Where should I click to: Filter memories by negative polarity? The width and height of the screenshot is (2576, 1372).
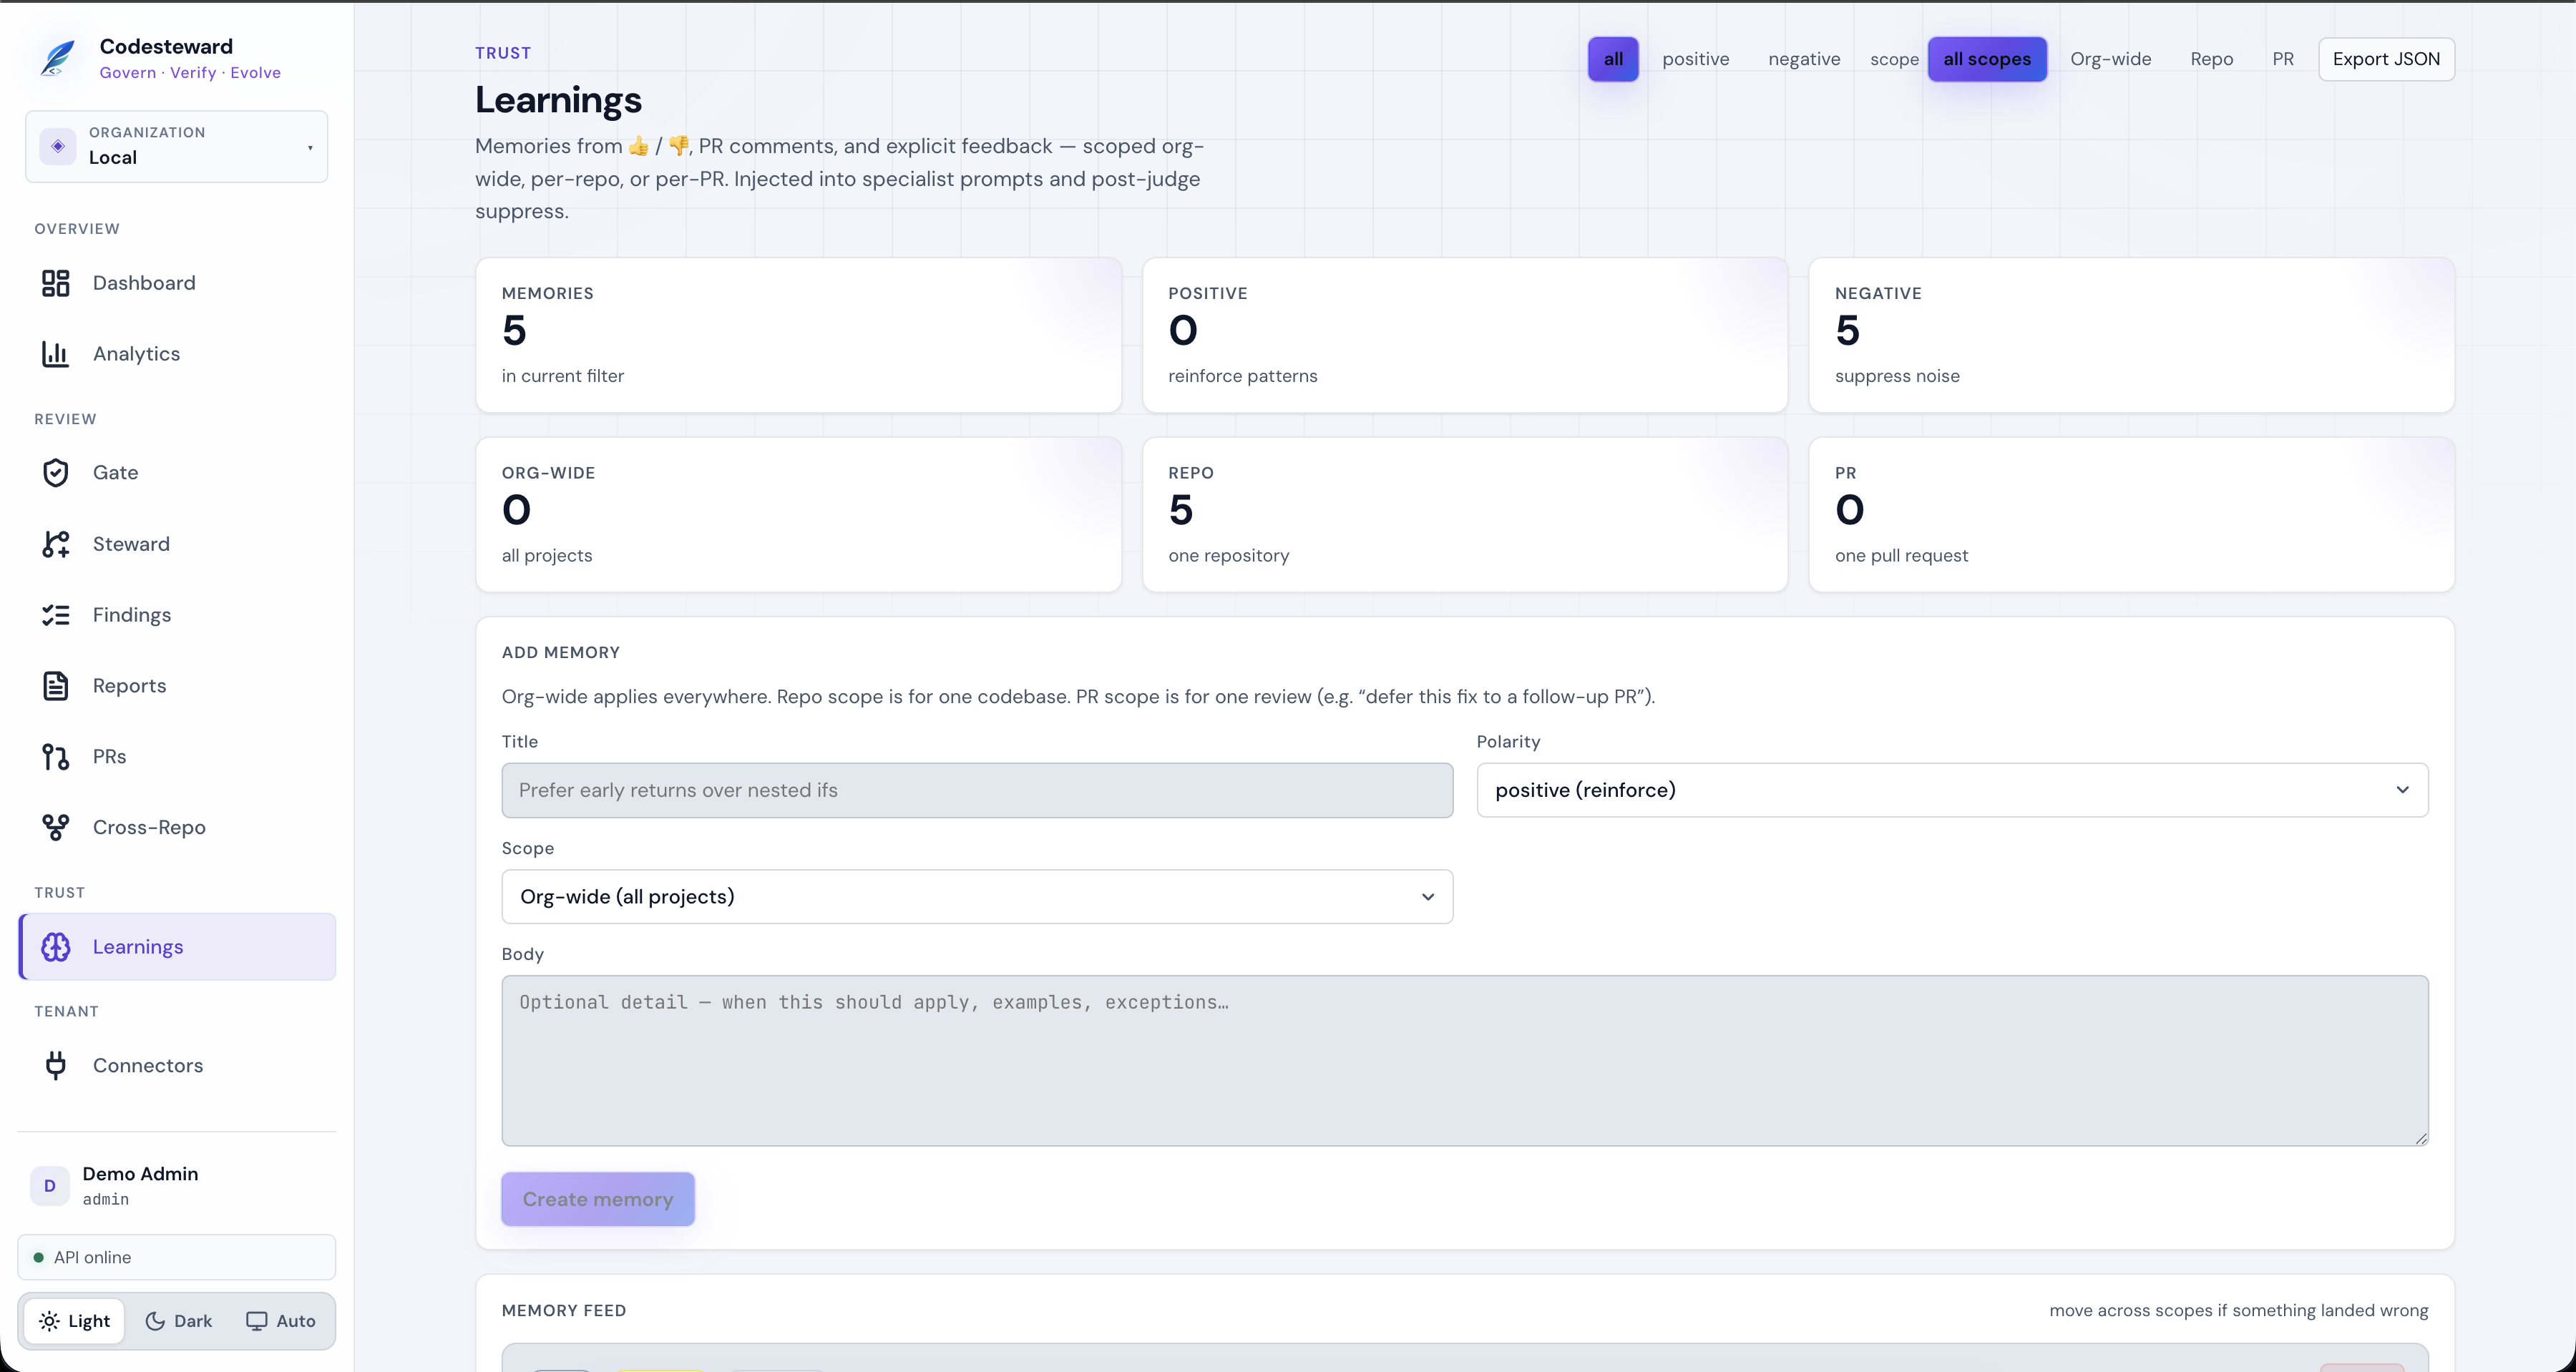click(x=1804, y=59)
